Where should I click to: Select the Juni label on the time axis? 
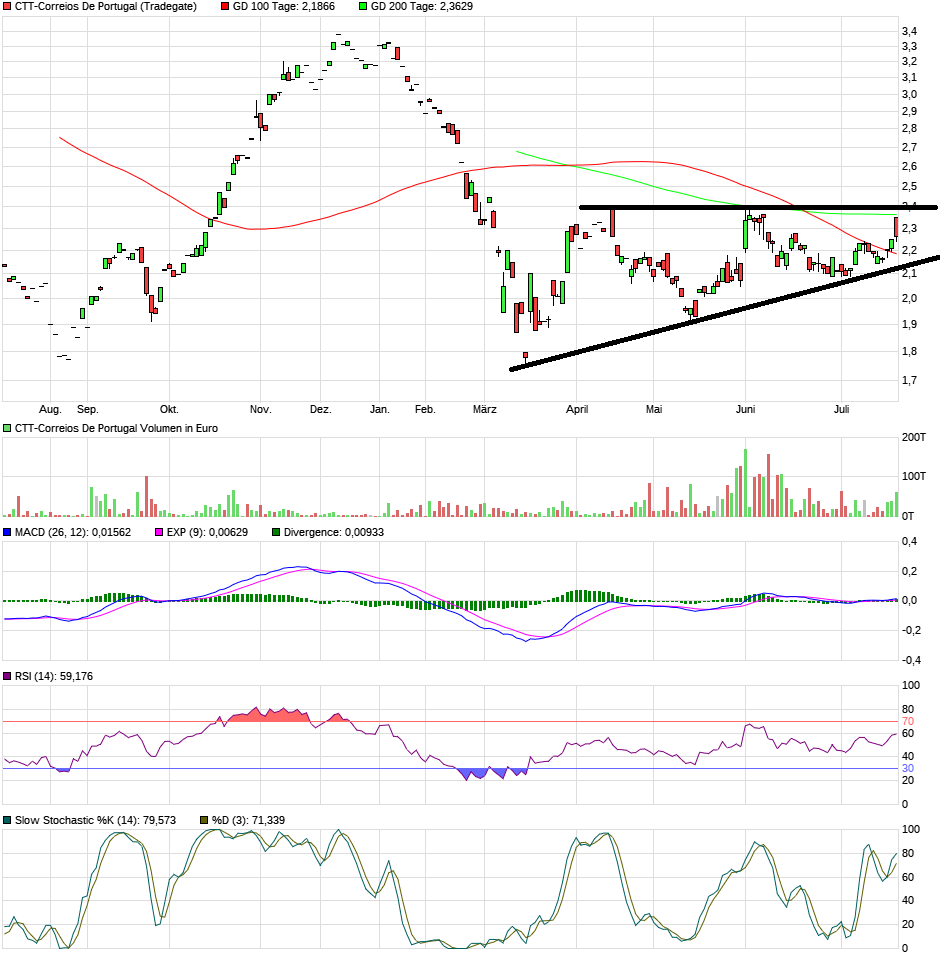(x=745, y=409)
